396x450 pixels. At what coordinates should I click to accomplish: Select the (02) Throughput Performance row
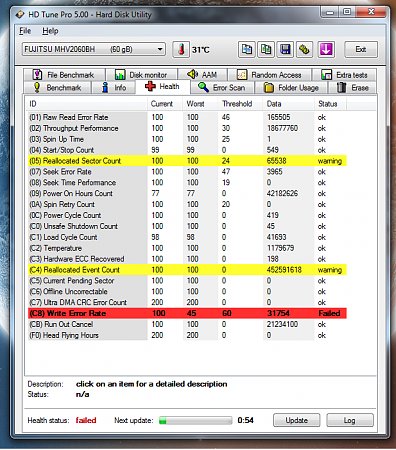pyautogui.click(x=187, y=128)
